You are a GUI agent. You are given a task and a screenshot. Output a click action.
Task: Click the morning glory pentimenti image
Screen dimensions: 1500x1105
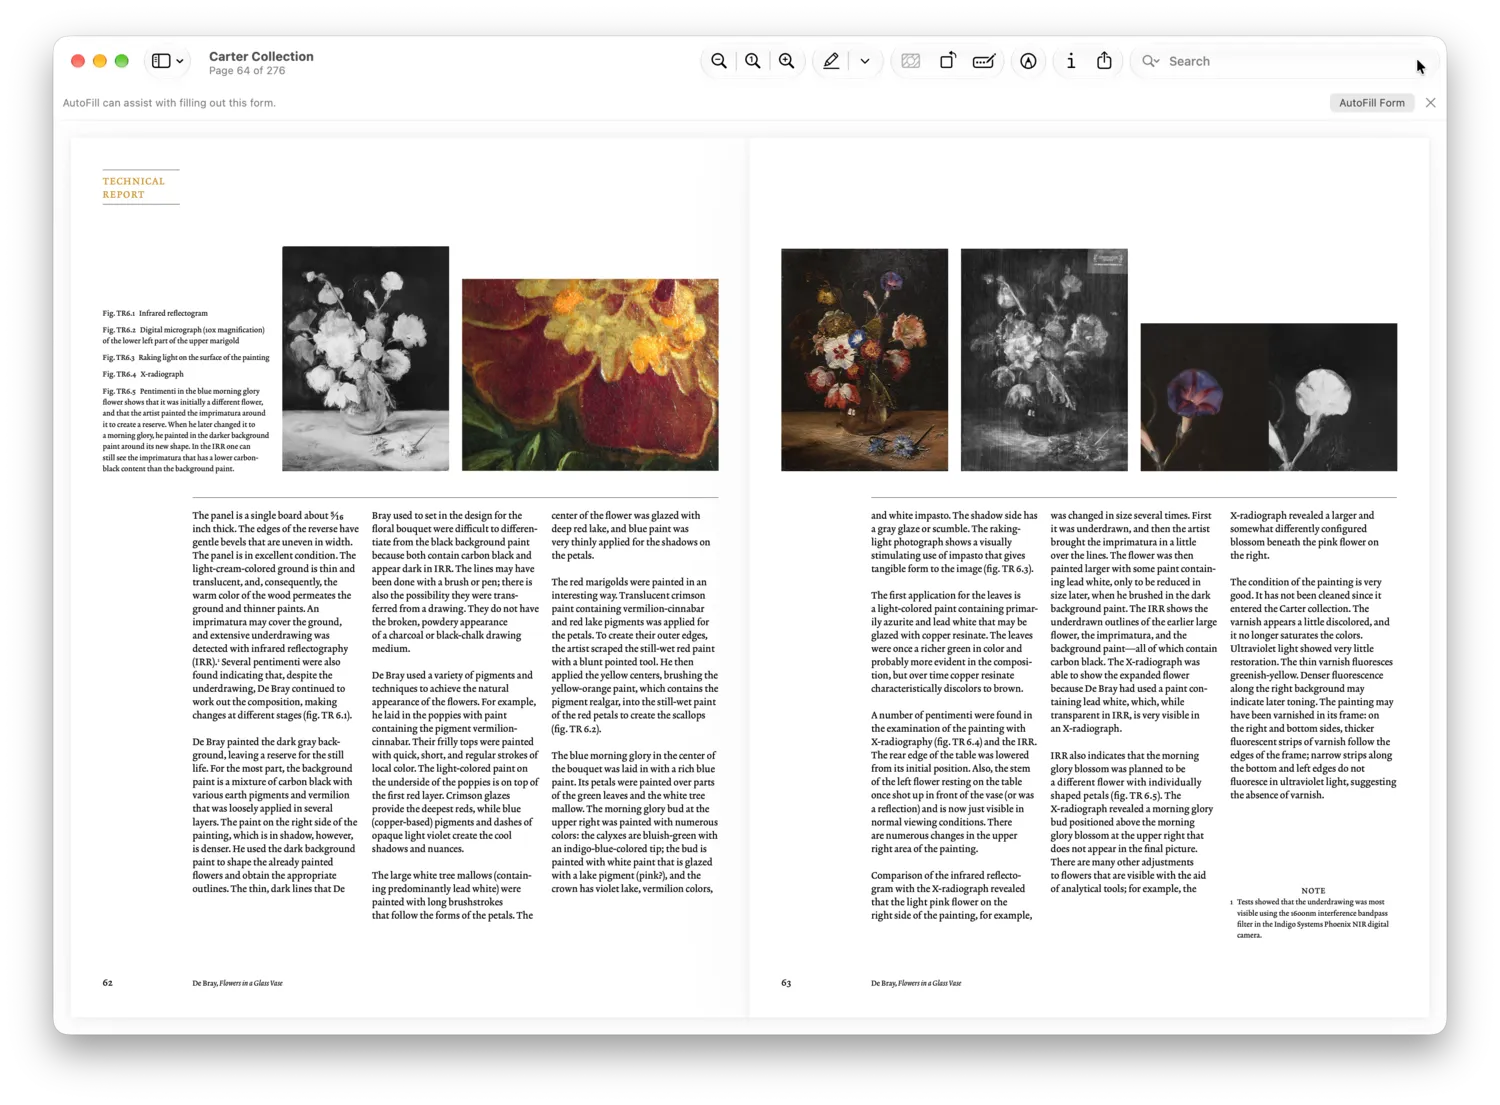1269,397
